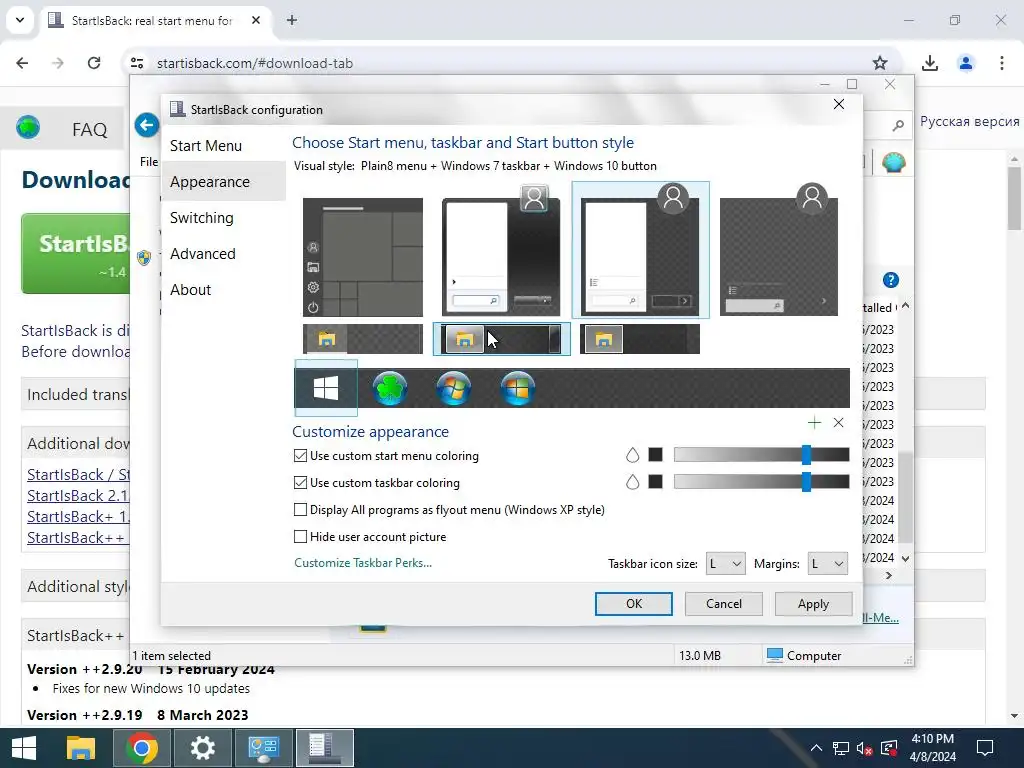Close the StartIsBack configuration dialog

click(839, 104)
